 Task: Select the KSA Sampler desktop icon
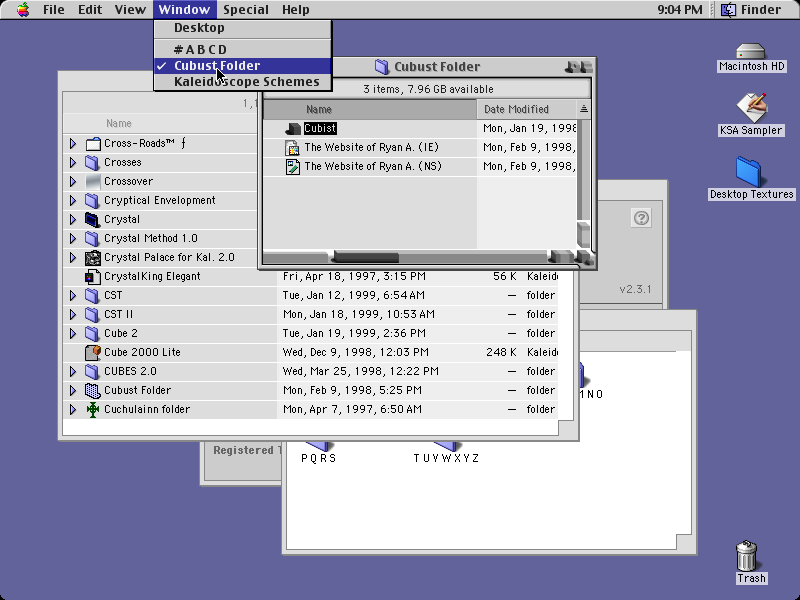tap(752, 107)
